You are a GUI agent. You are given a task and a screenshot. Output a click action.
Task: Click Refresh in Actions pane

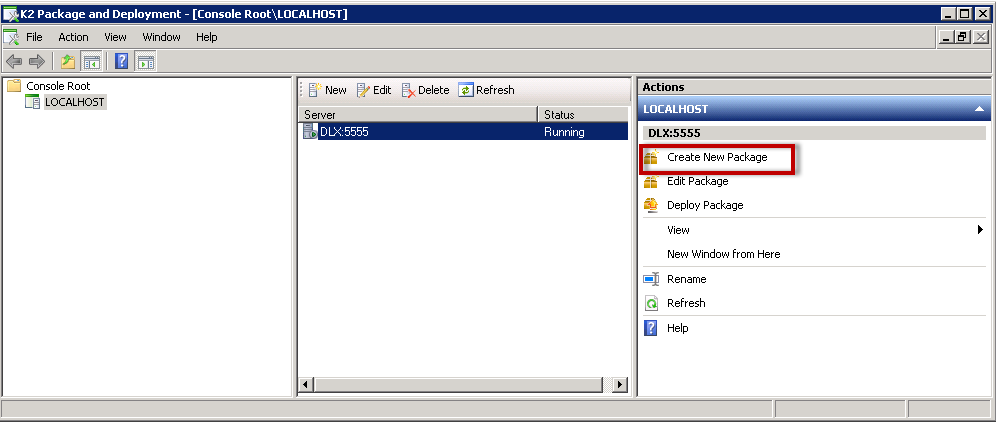[x=686, y=303]
